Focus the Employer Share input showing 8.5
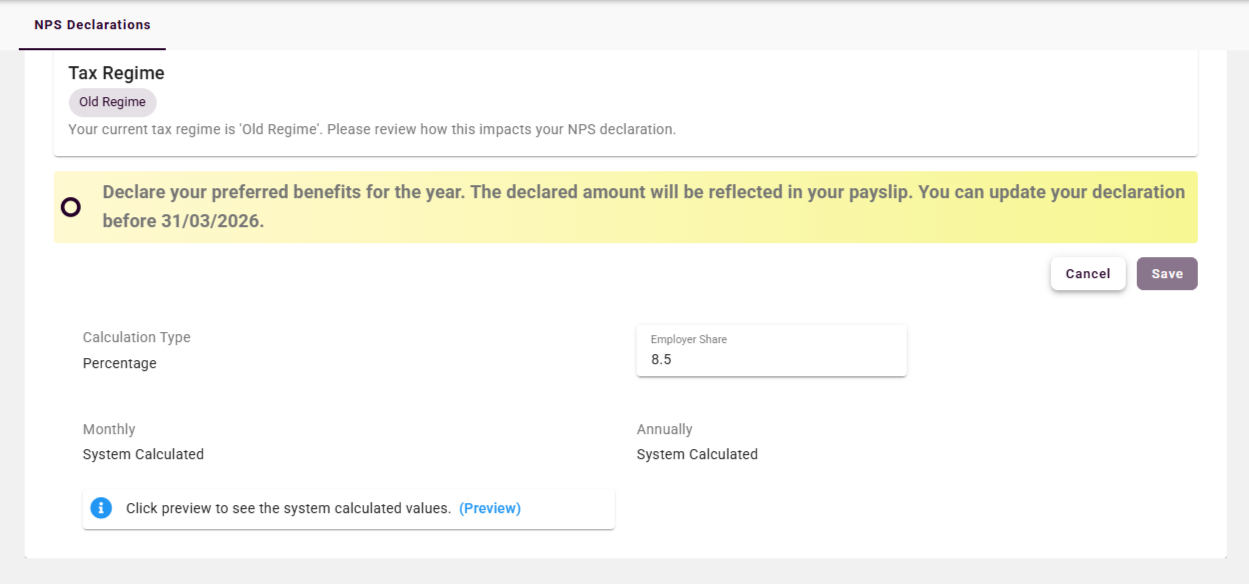Screen dimensions: 1249x584 (x=770, y=359)
